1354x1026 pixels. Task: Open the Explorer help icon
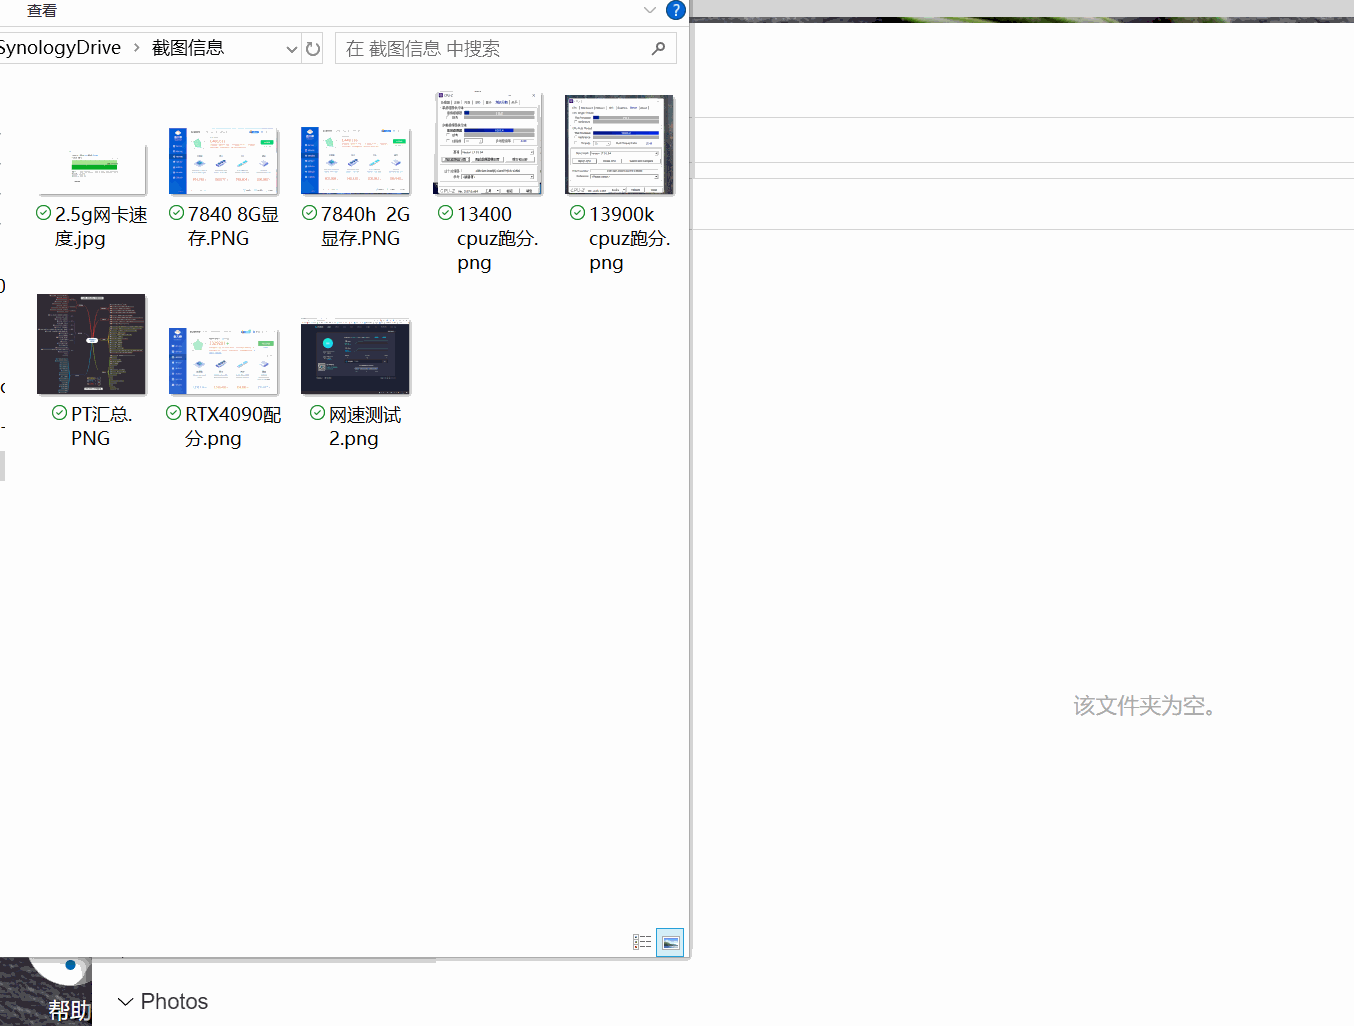[676, 10]
